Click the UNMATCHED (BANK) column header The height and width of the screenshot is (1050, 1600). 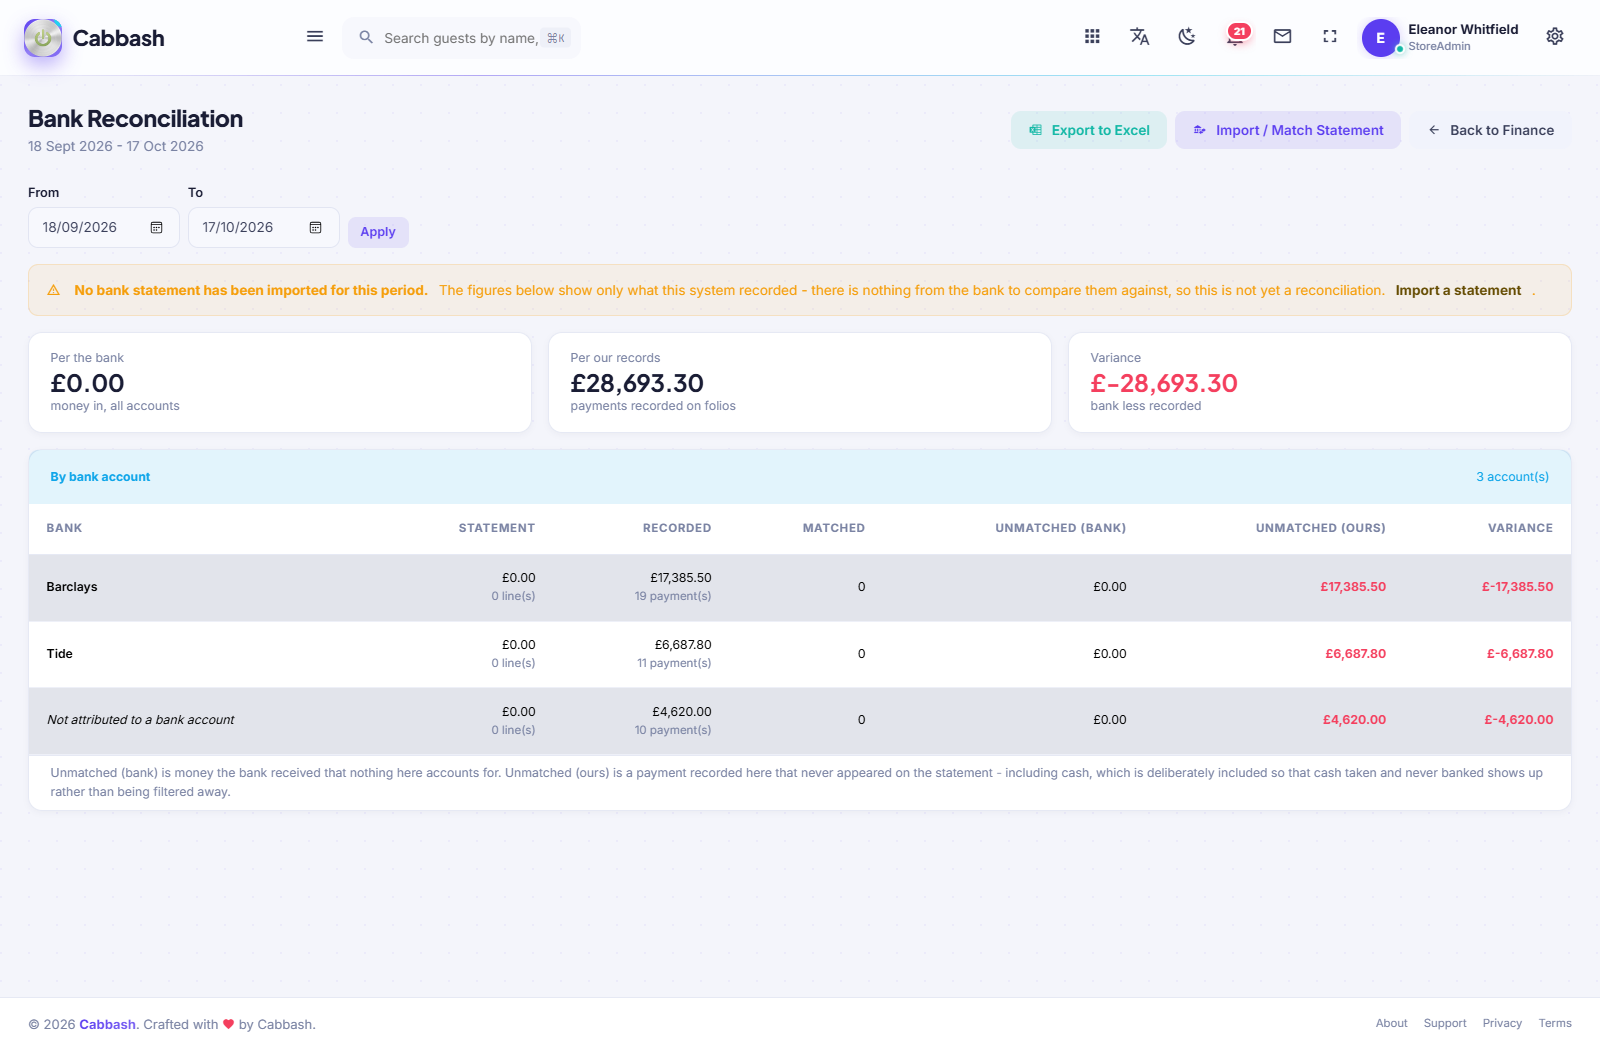(1060, 528)
